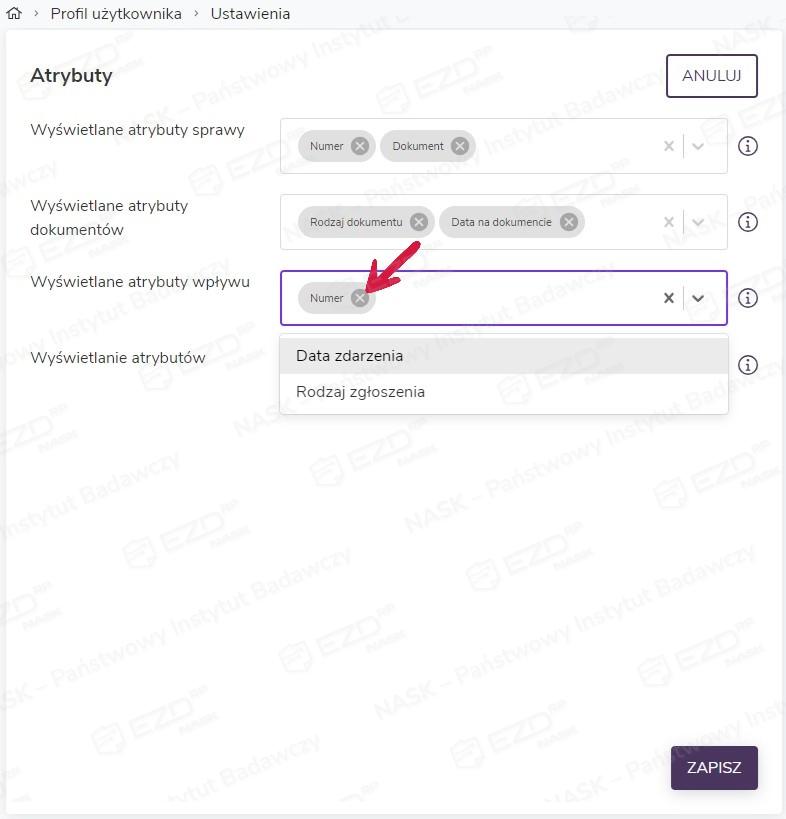Remove the Dokument attribute tag
Screen dimensions: 786x819
point(459,146)
